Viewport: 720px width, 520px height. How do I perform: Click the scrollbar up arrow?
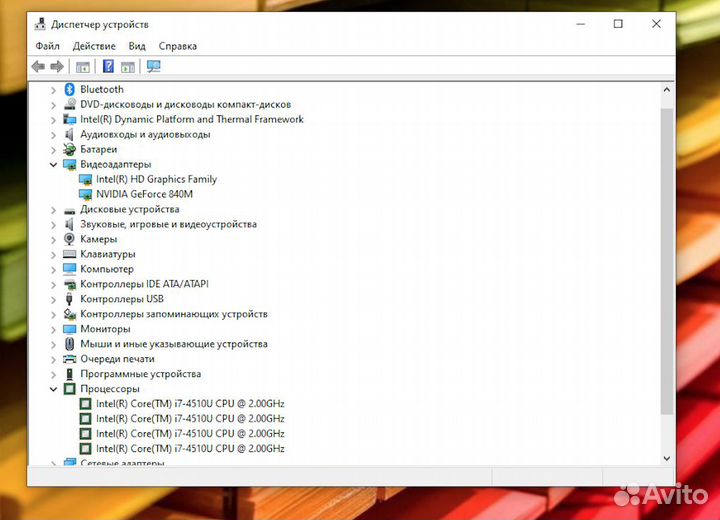(667, 90)
